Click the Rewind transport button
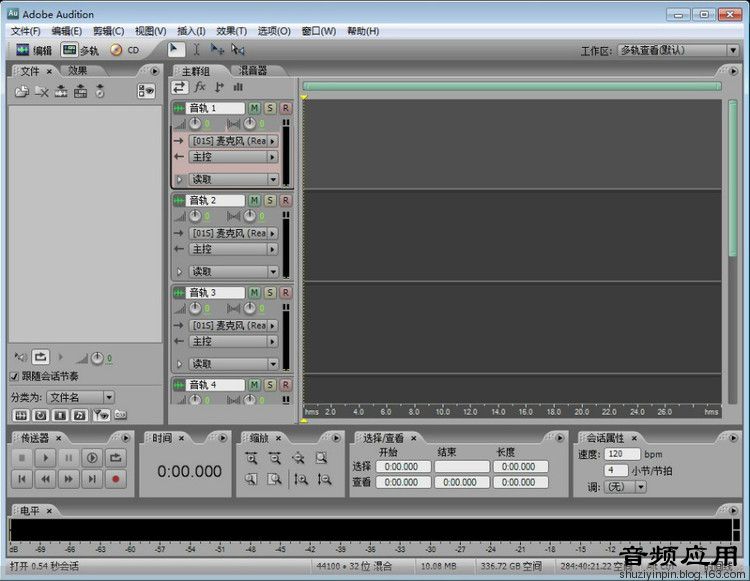The width and height of the screenshot is (750, 581). [45, 479]
